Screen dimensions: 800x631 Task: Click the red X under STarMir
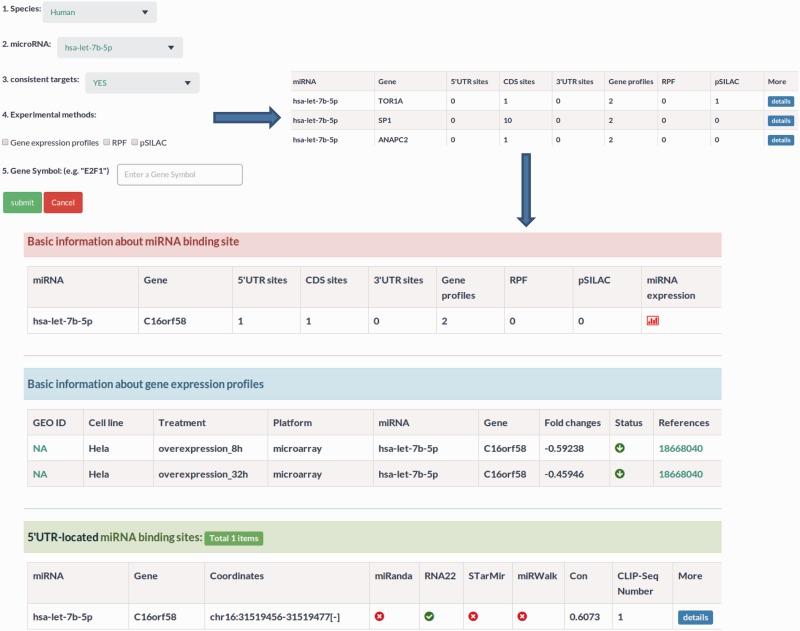coord(473,616)
